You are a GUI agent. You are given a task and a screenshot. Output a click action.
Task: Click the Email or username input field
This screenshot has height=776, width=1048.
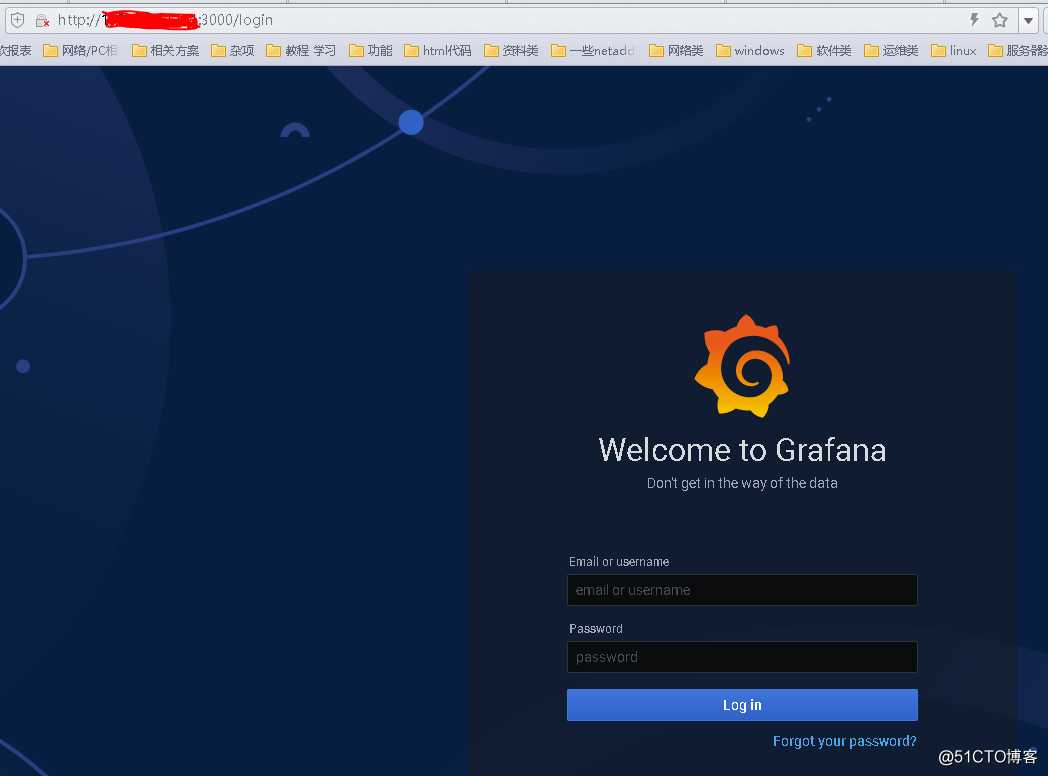pos(742,590)
